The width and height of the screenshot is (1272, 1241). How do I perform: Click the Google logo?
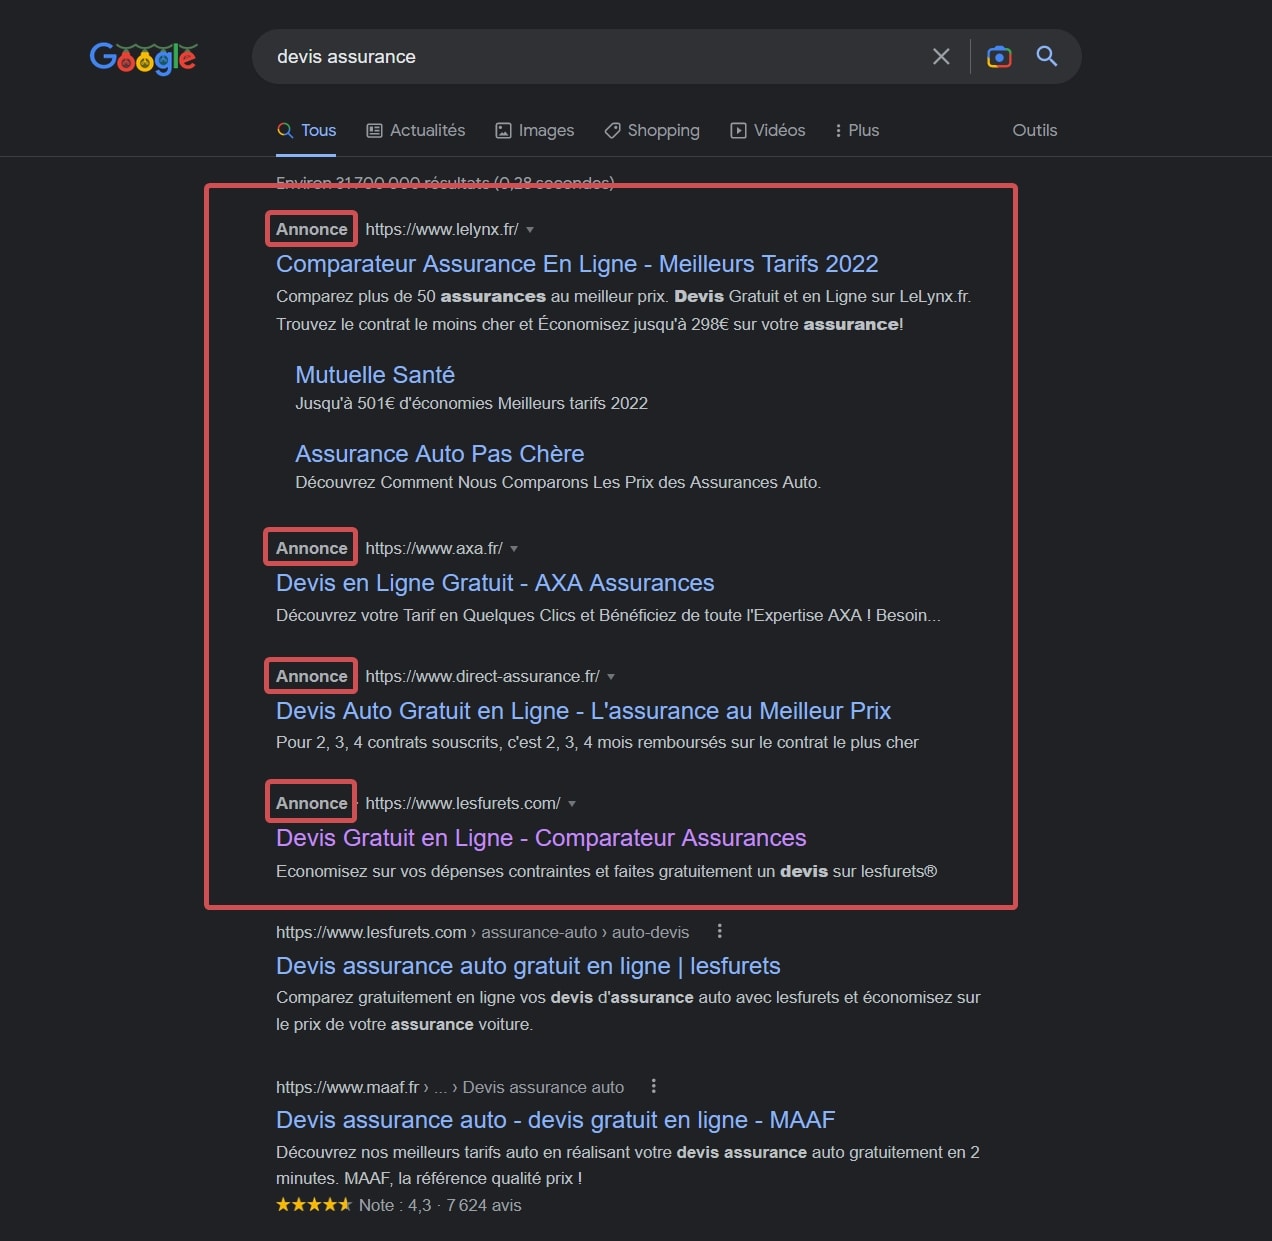(143, 58)
